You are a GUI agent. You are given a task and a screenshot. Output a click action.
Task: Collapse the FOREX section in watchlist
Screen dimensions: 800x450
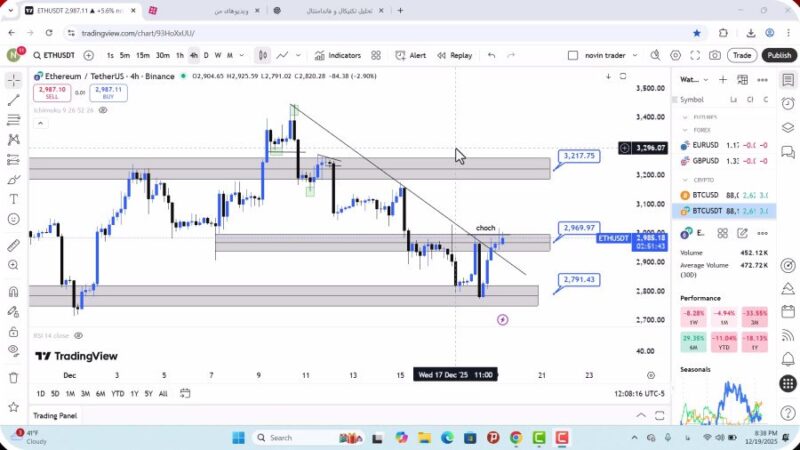click(686, 130)
